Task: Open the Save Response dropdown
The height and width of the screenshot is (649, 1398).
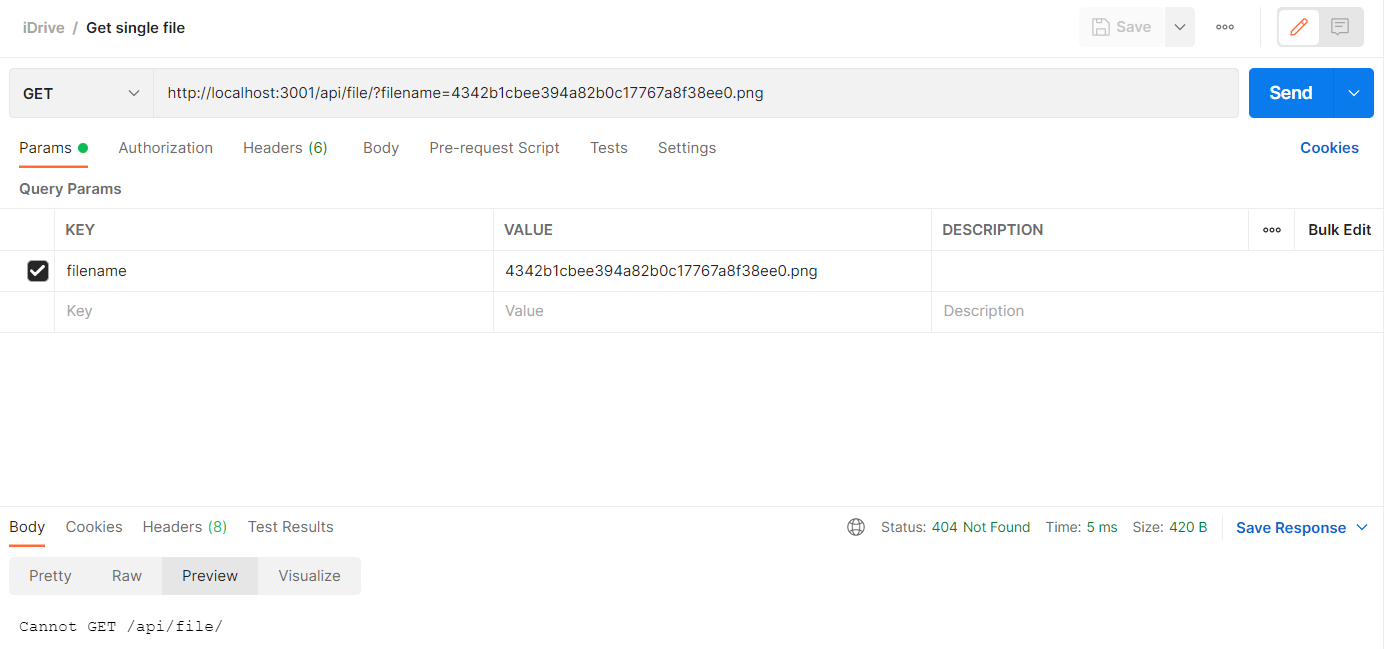Action: 1302,528
